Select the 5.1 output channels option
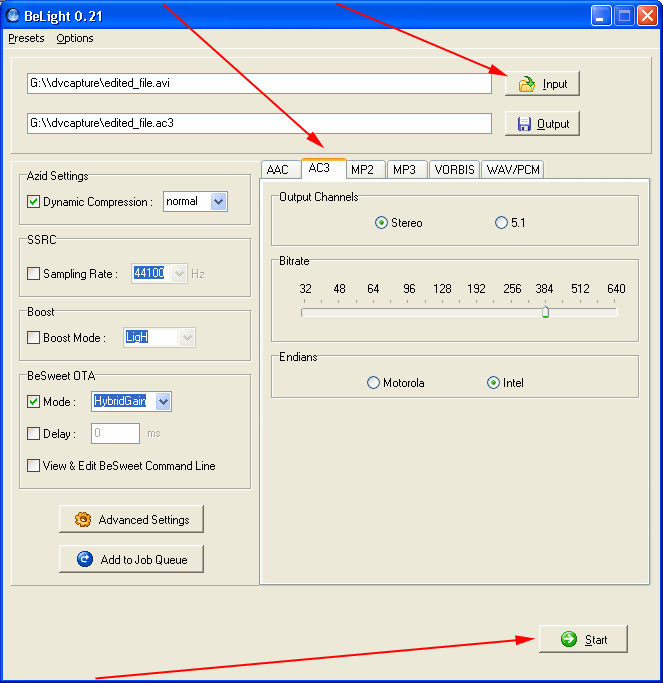The image size is (663, 683). tap(501, 223)
